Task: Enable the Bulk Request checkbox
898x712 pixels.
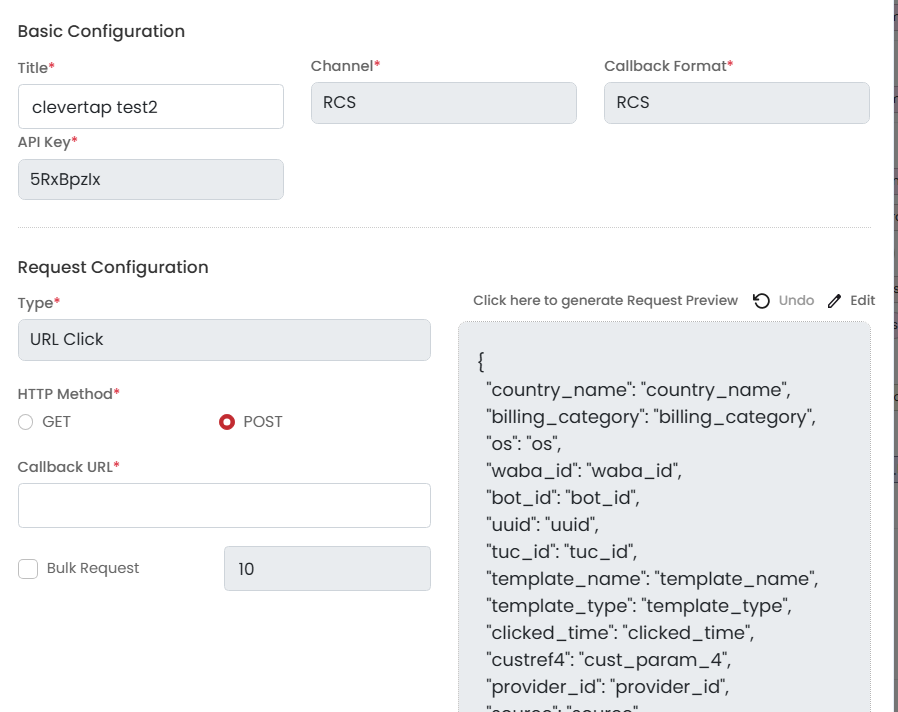Action: click(28, 569)
